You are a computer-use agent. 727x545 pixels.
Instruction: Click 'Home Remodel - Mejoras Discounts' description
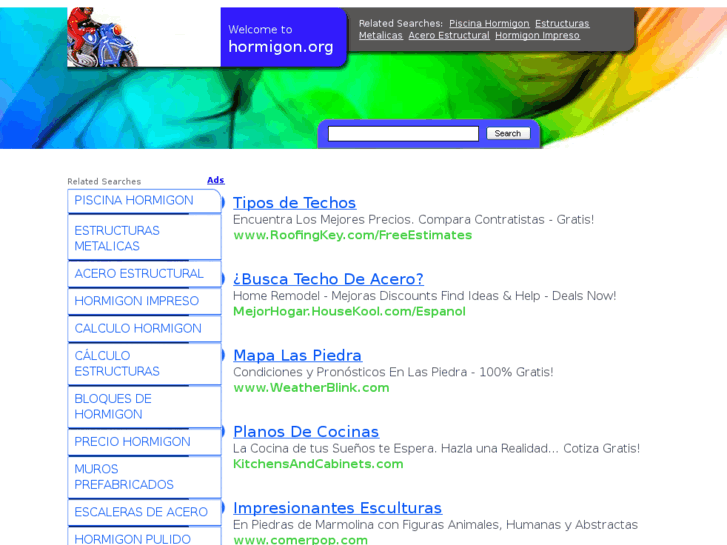pyautogui.click(x=424, y=296)
